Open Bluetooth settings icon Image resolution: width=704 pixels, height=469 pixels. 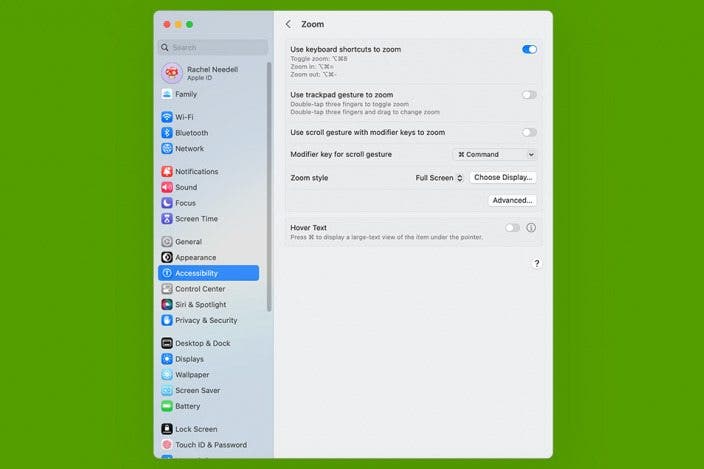167,133
